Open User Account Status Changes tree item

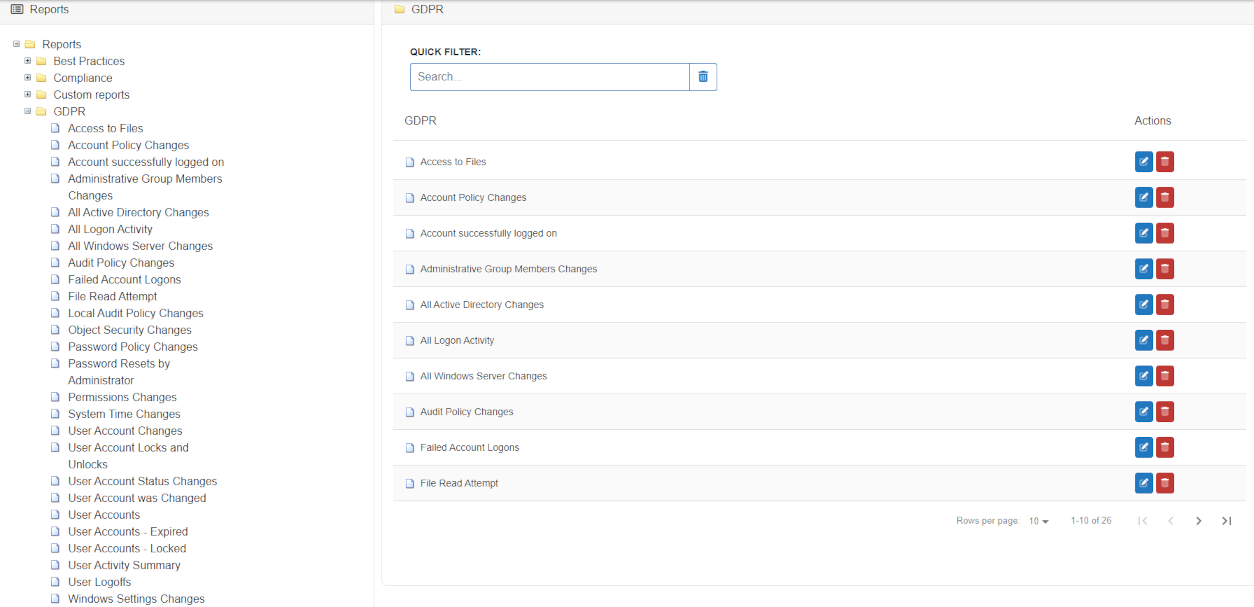[x=142, y=481]
